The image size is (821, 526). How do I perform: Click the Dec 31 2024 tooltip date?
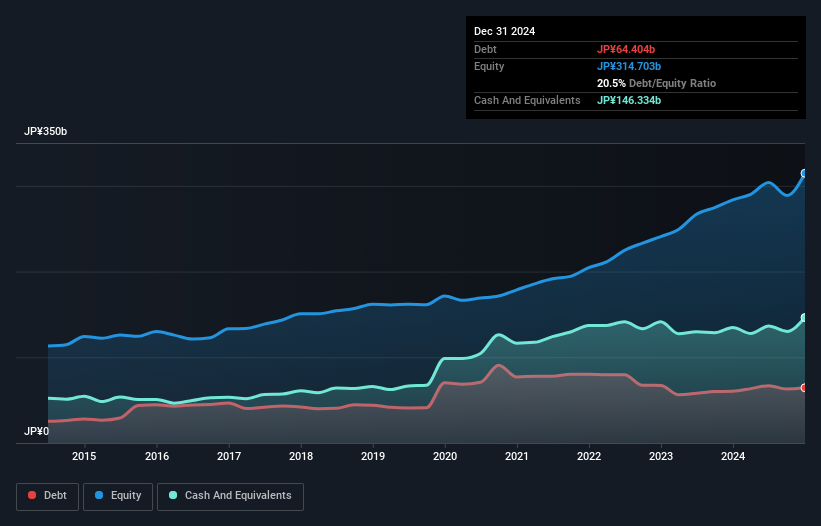click(x=504, y=31)
